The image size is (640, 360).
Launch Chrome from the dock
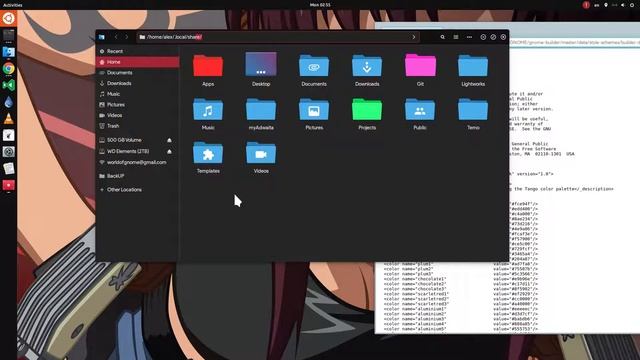coord(9,69)
